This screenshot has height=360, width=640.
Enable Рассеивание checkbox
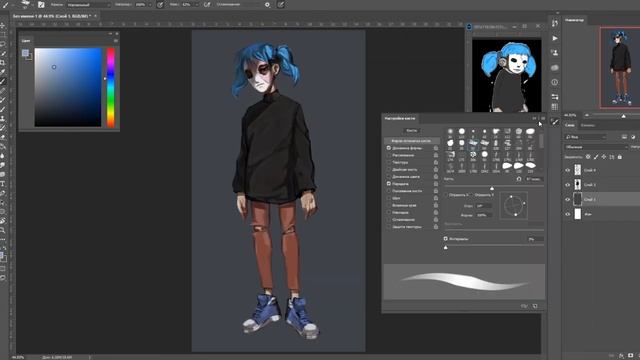(389, 155)
